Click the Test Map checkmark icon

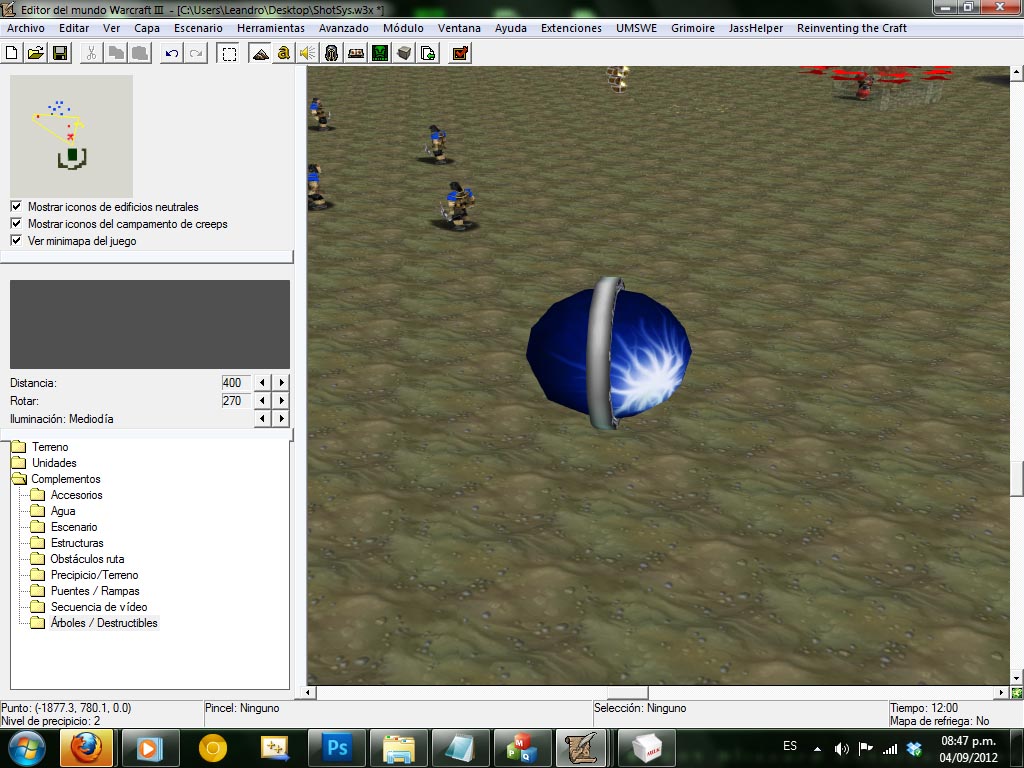[x=460, y=54]
